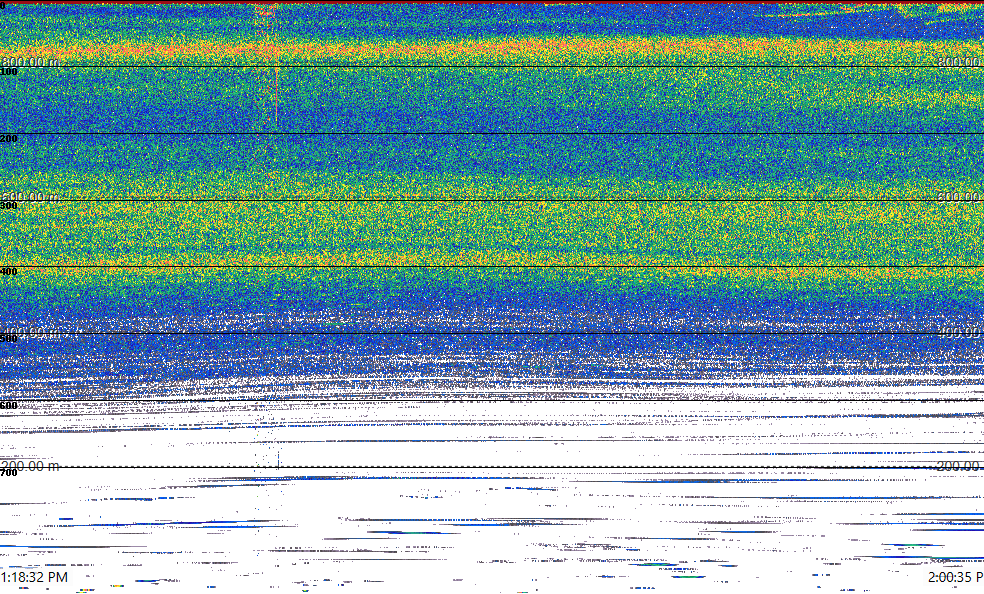Viewport: 984px width, 594px height.
Task: Click the "400" depth grid label
Action: point(9,272)
